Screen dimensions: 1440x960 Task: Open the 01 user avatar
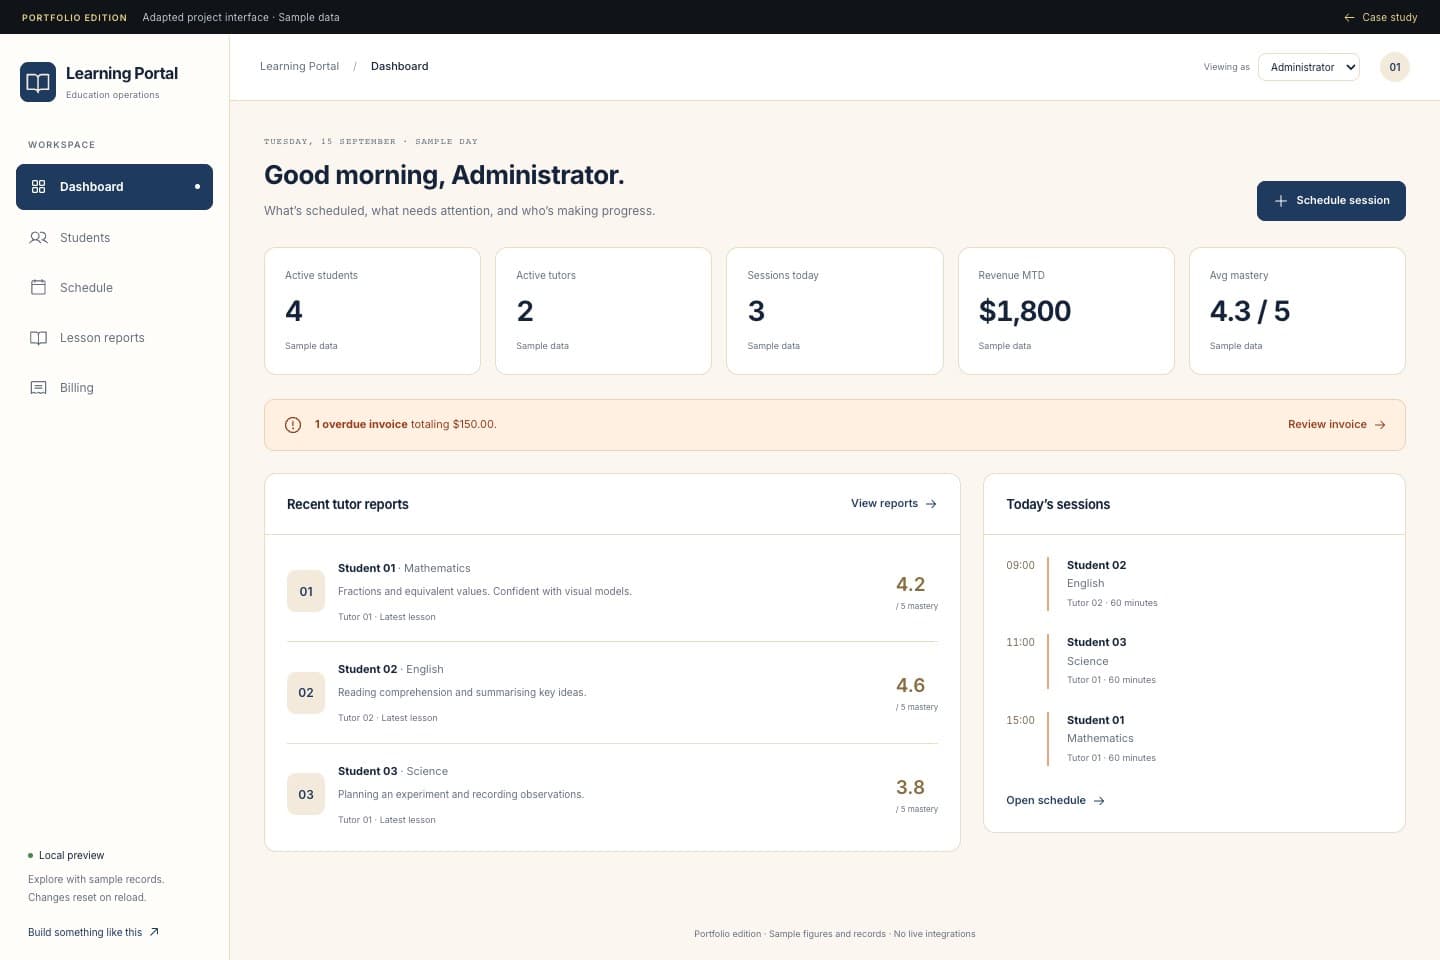coord(1395,67)
